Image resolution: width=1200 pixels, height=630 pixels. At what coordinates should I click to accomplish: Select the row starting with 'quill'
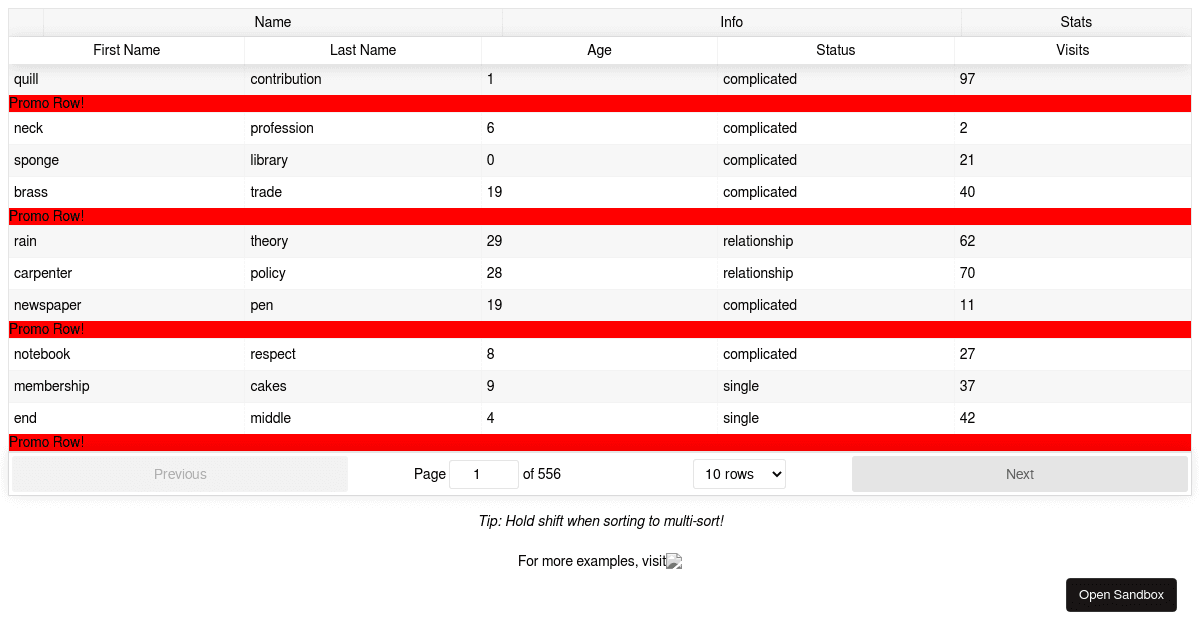(126, 79)
